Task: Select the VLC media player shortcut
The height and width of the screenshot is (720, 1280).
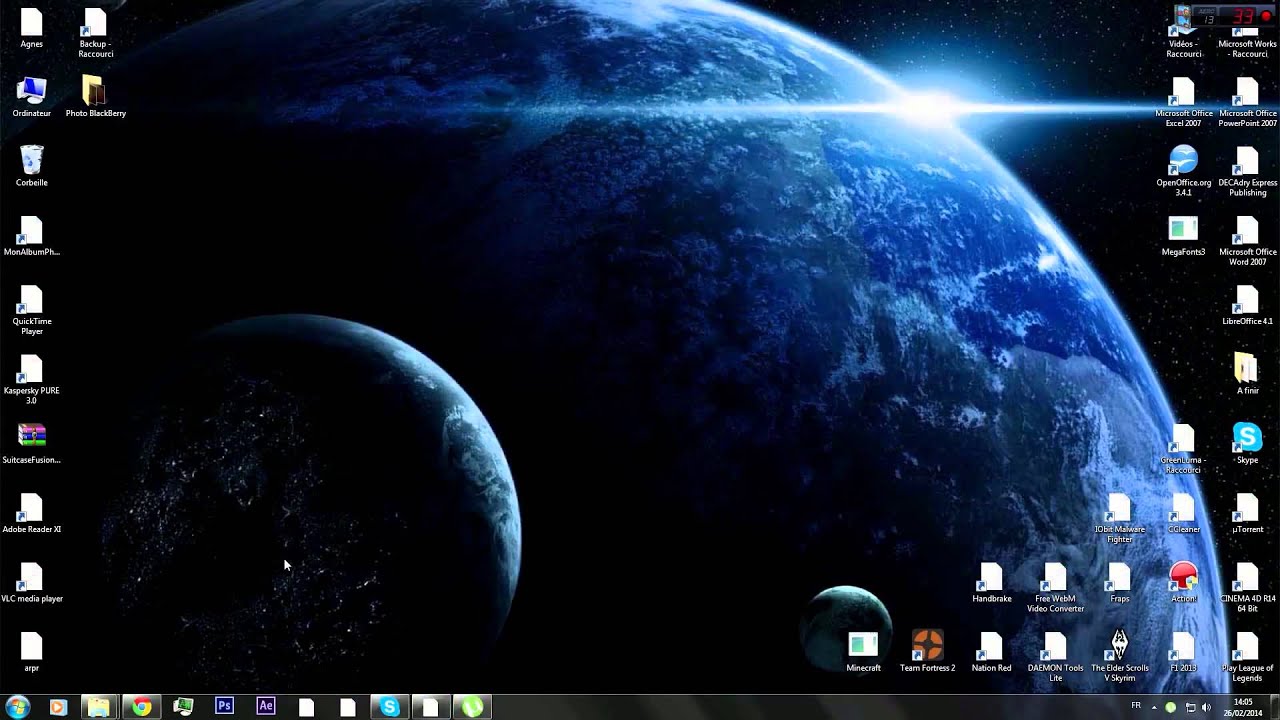Action: [x=32, y=583]
